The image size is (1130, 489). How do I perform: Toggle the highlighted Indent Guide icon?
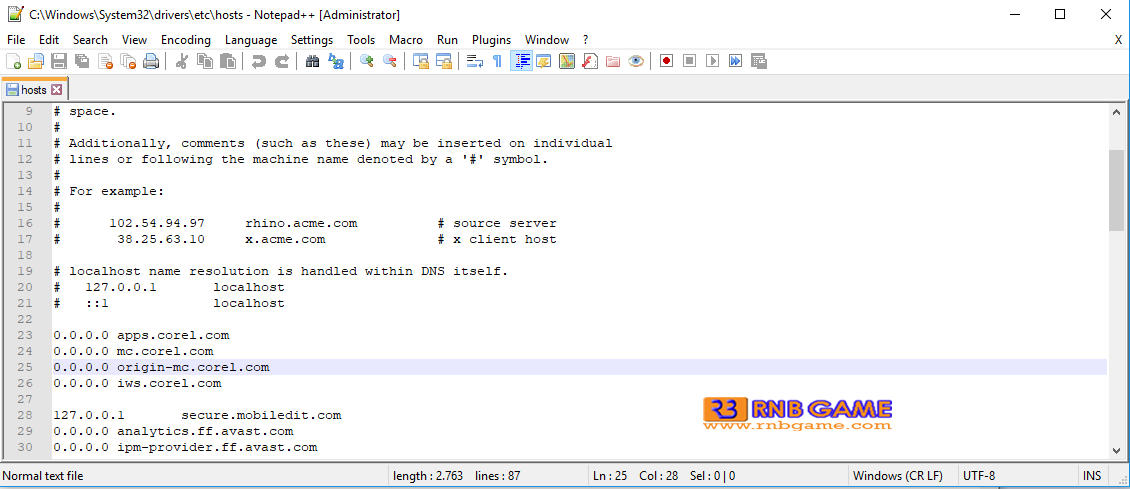521,61
